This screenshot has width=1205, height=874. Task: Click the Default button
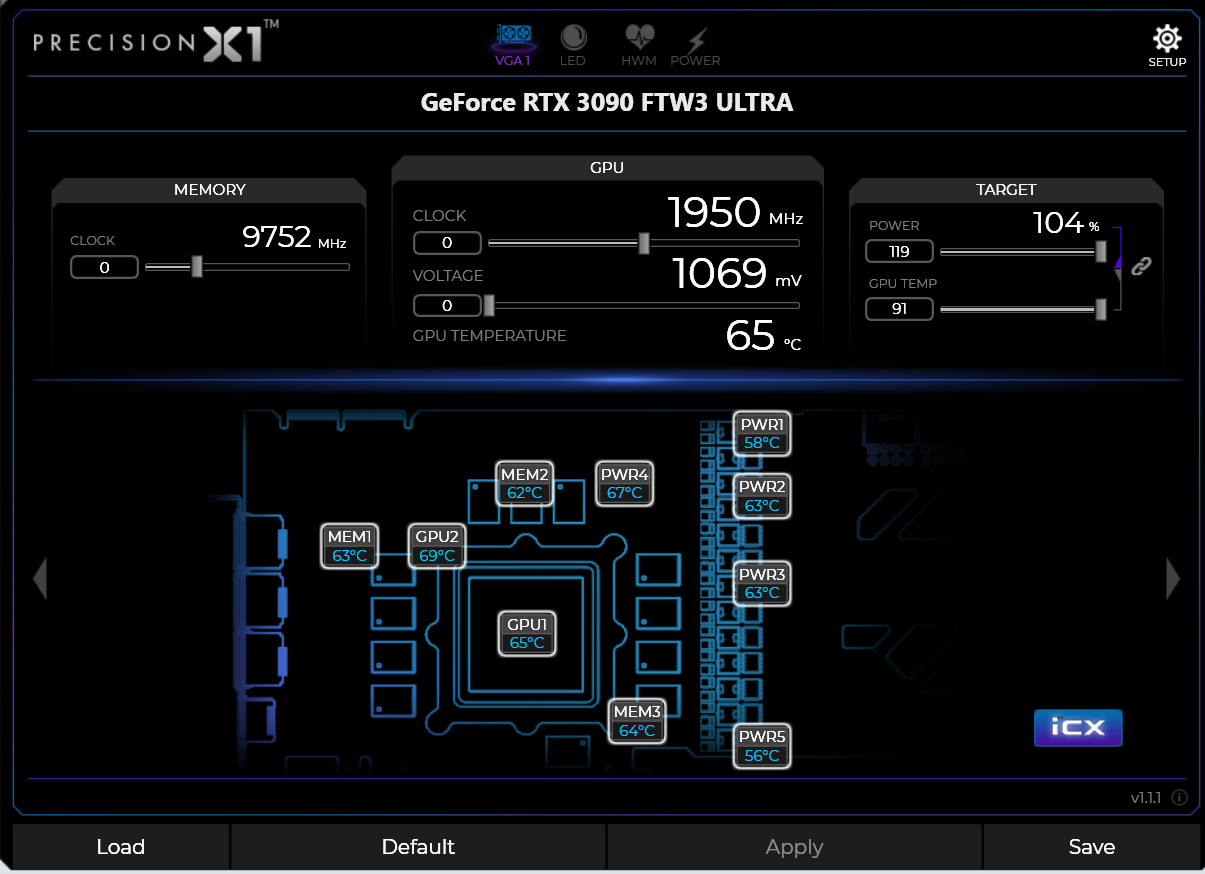(x=418, y=847)
